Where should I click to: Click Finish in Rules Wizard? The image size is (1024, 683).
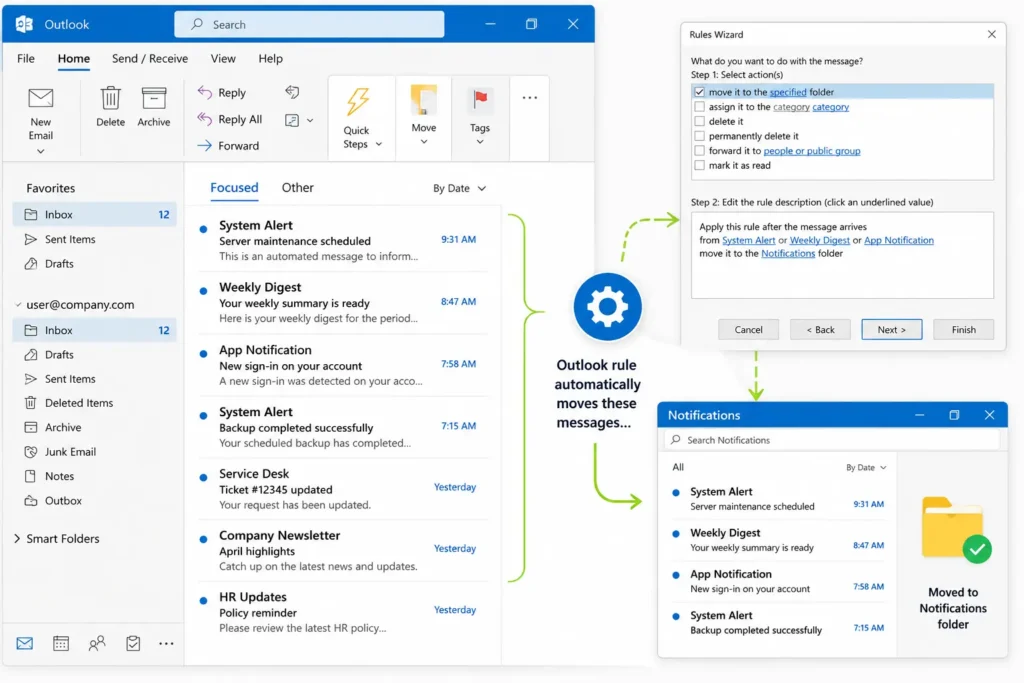963,330
